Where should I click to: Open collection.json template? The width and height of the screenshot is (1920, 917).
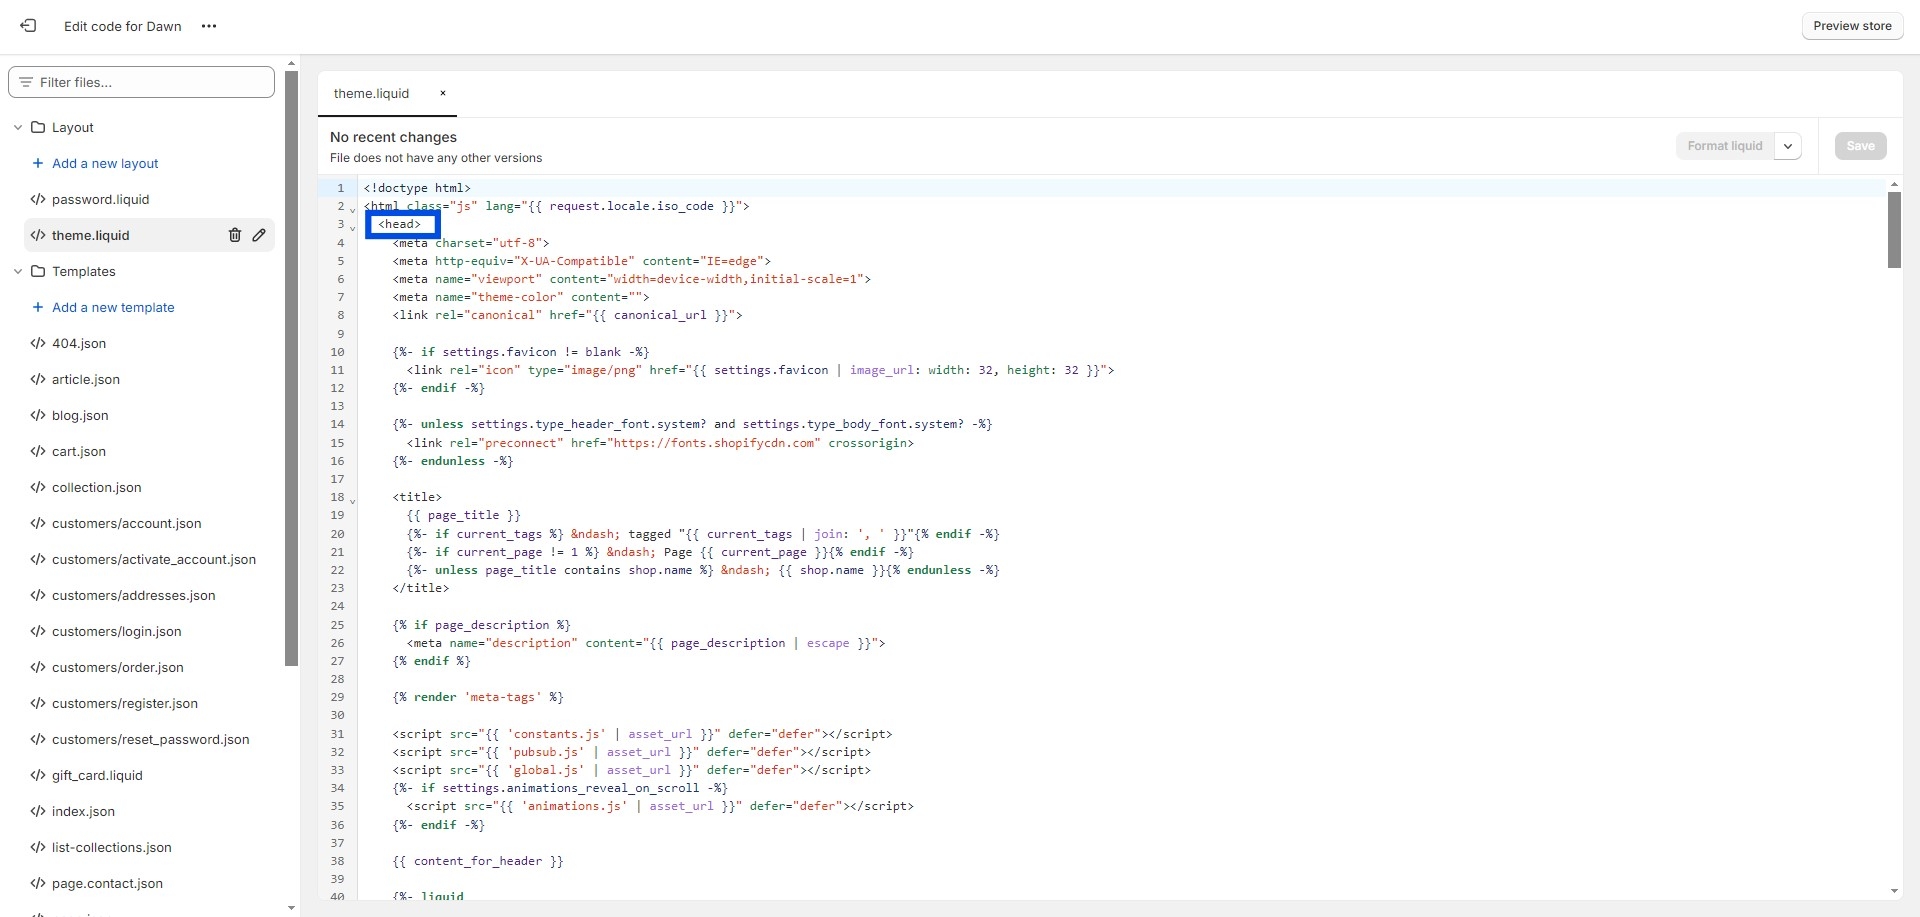[x=96, y=487]
